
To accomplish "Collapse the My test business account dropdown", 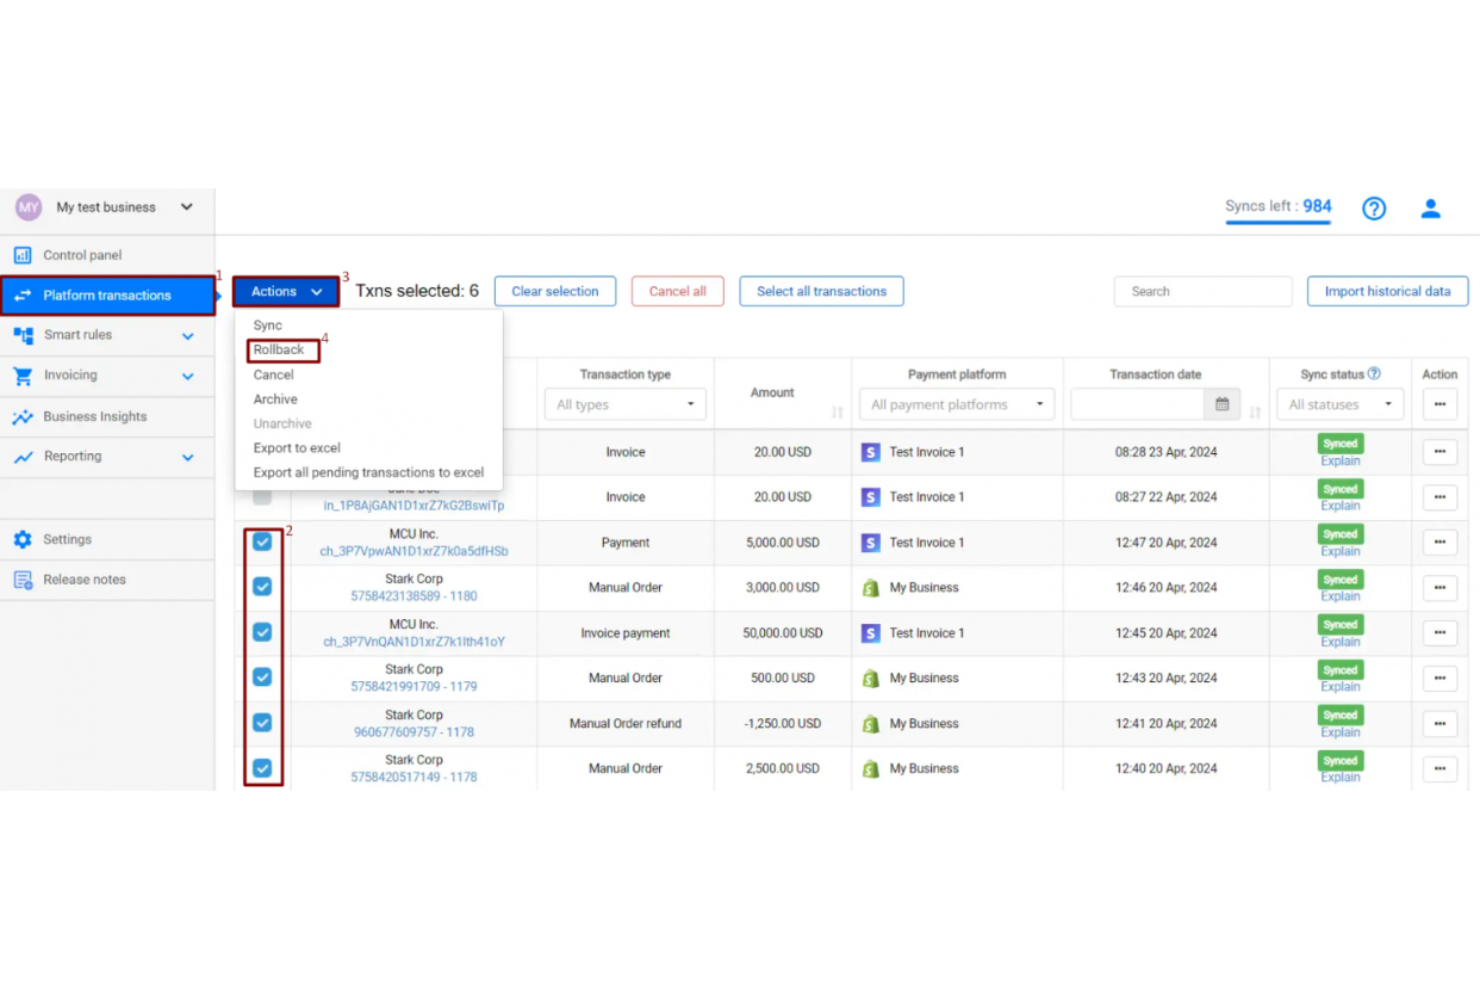I will (186, 207).
